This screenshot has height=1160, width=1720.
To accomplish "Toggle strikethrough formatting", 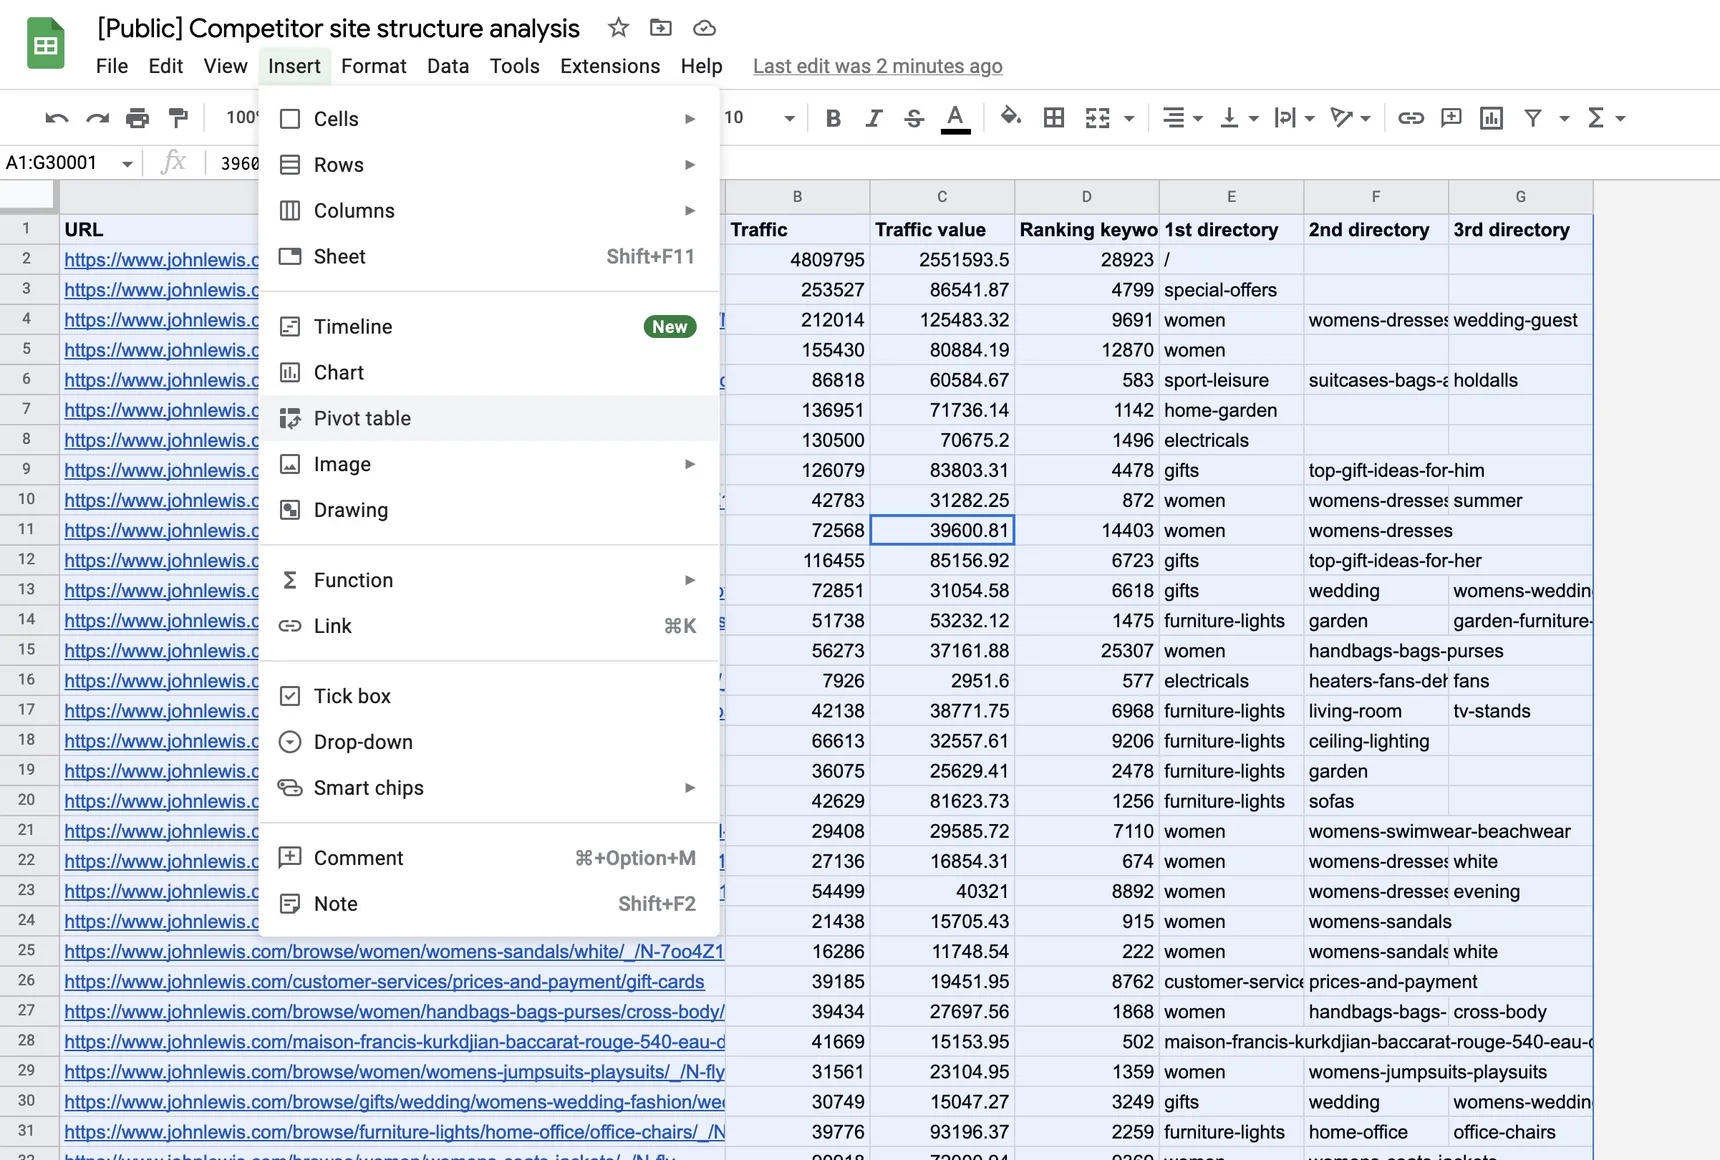I will point(914,118).
